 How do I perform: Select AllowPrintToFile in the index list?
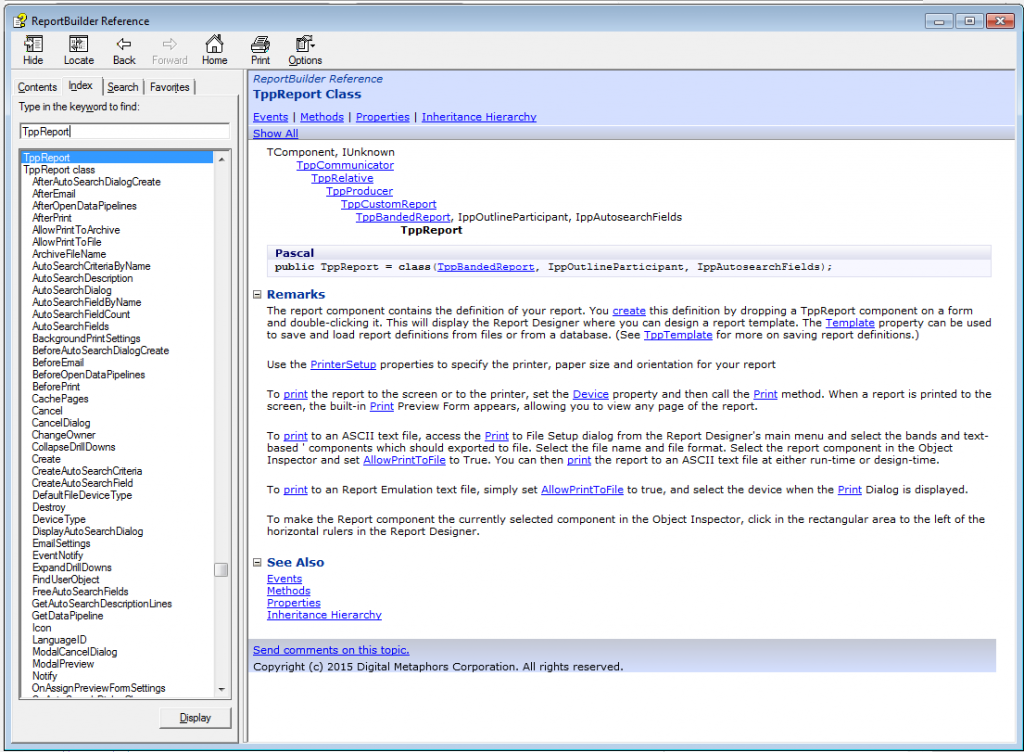[67, 242]
